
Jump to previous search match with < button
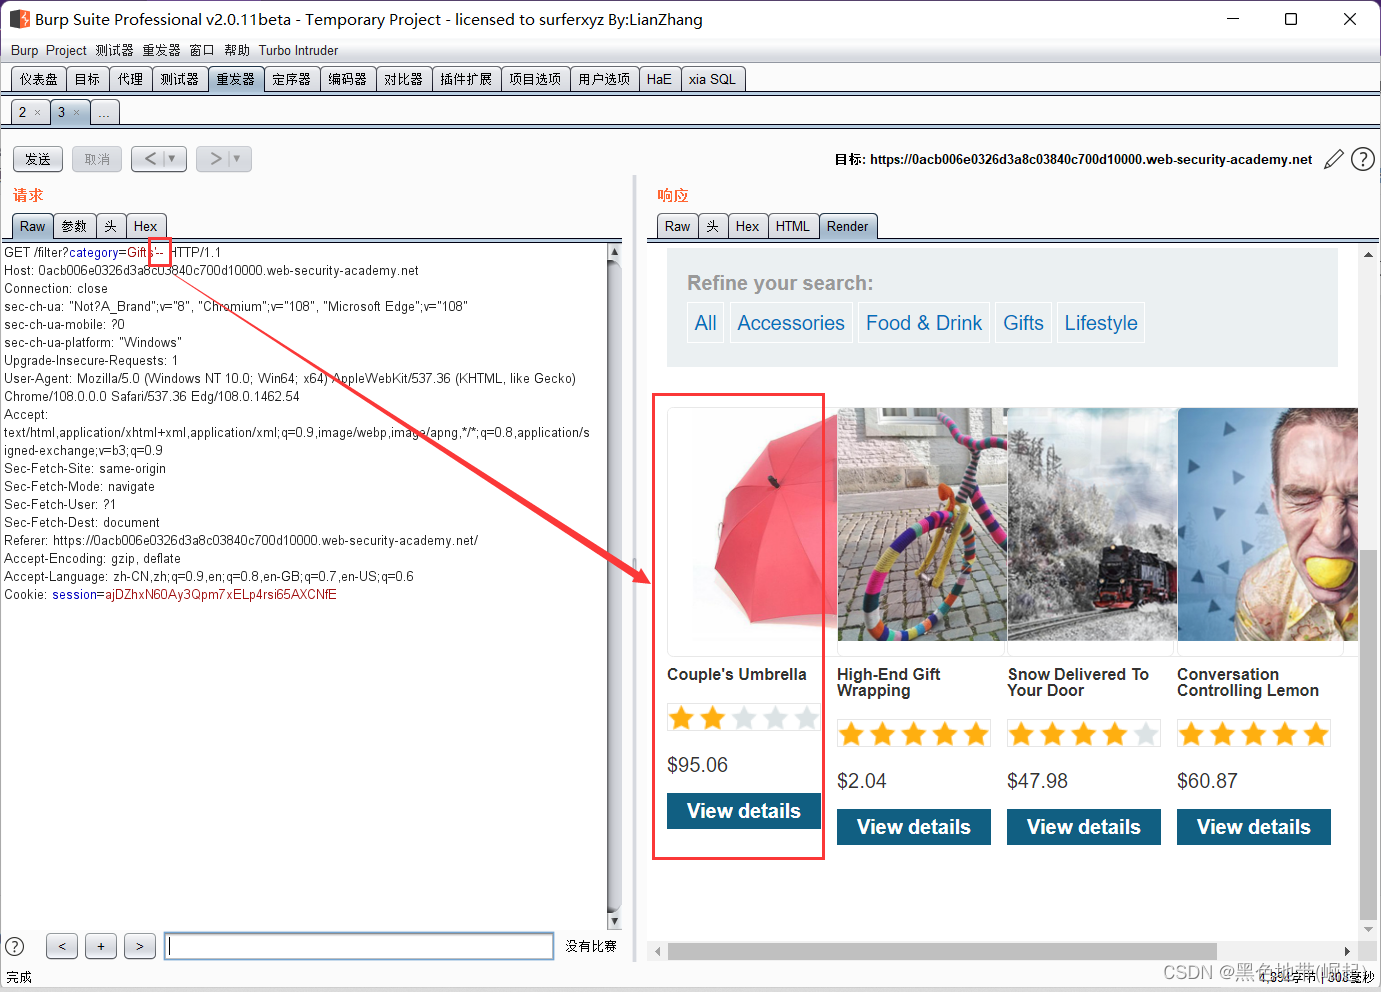point(62,946)
